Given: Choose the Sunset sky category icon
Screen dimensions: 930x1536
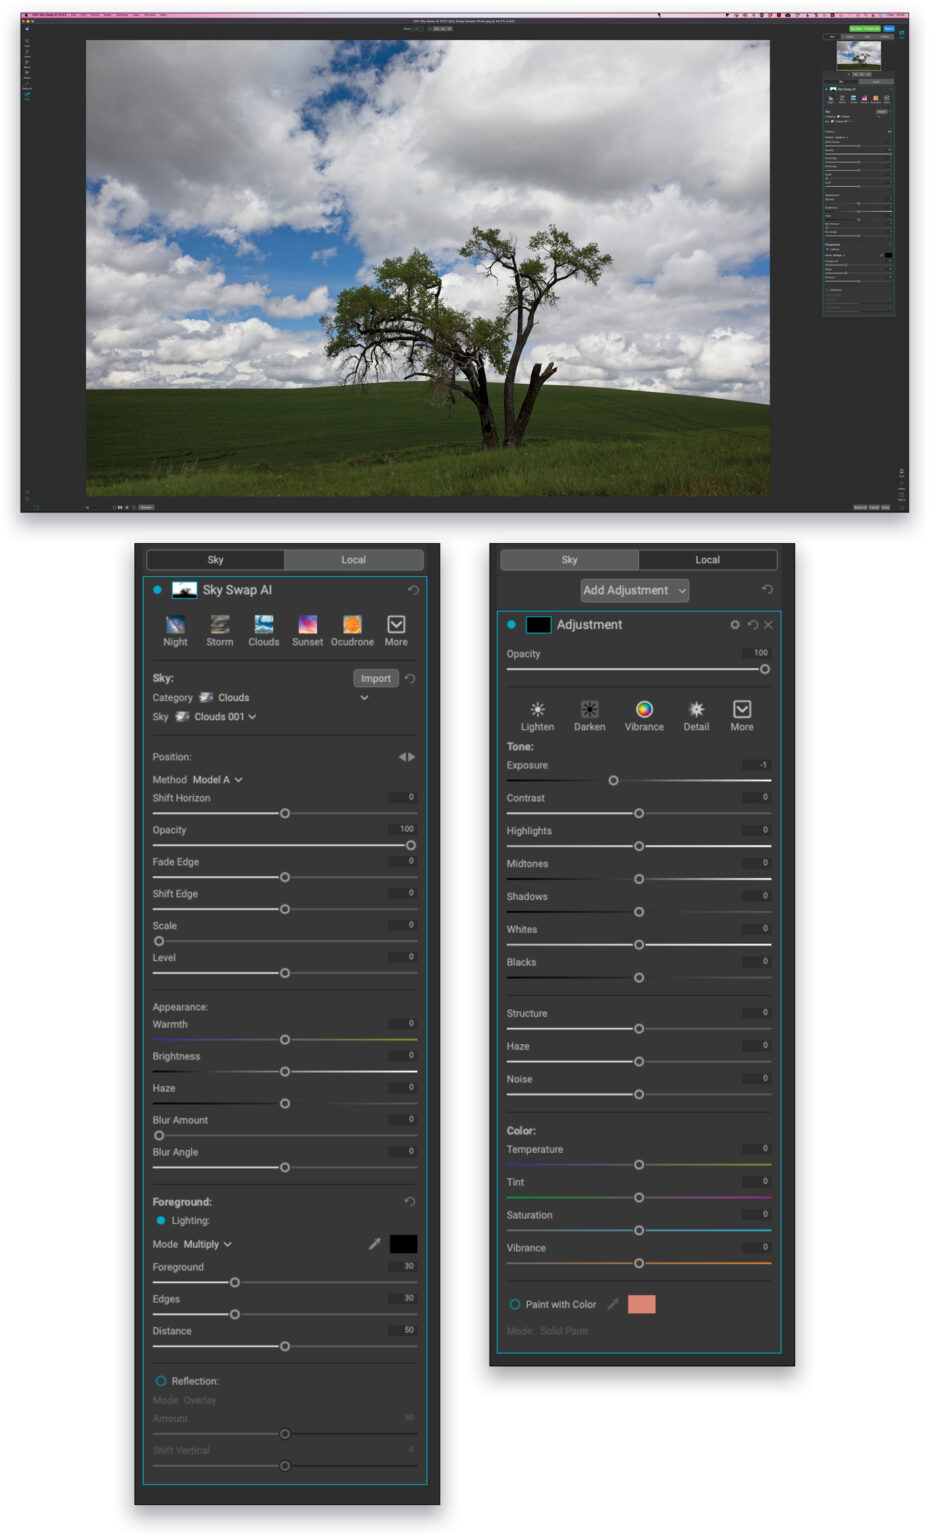Looking at the screenshot, I should [307, 625].
